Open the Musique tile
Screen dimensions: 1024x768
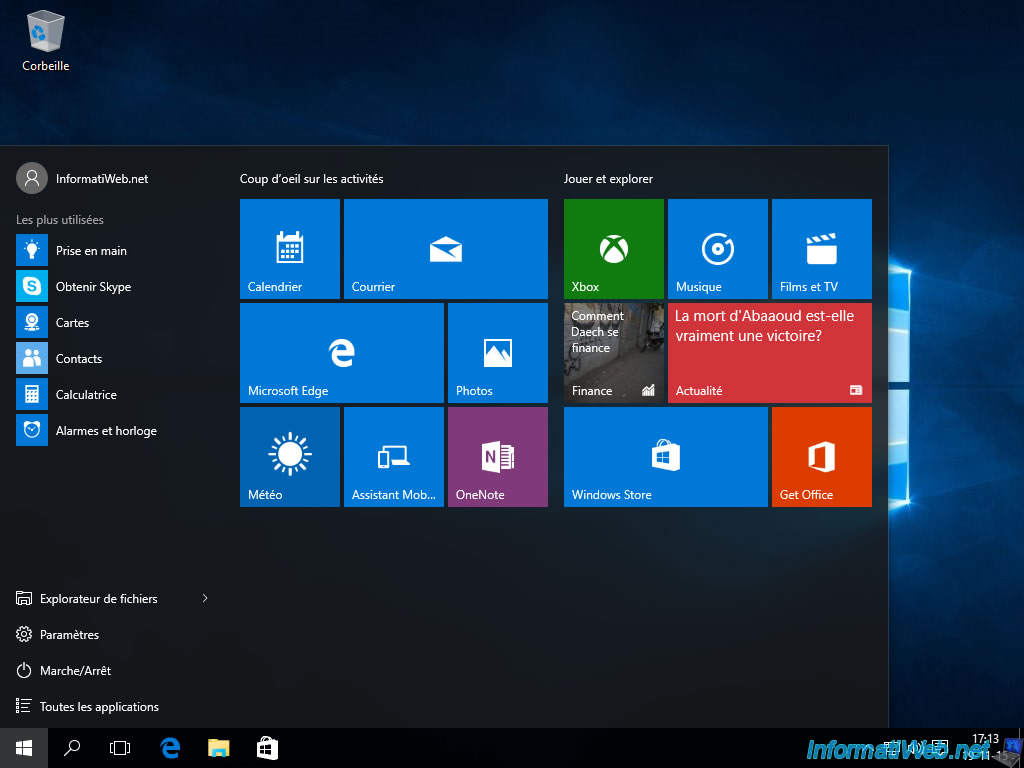(718, 249)
